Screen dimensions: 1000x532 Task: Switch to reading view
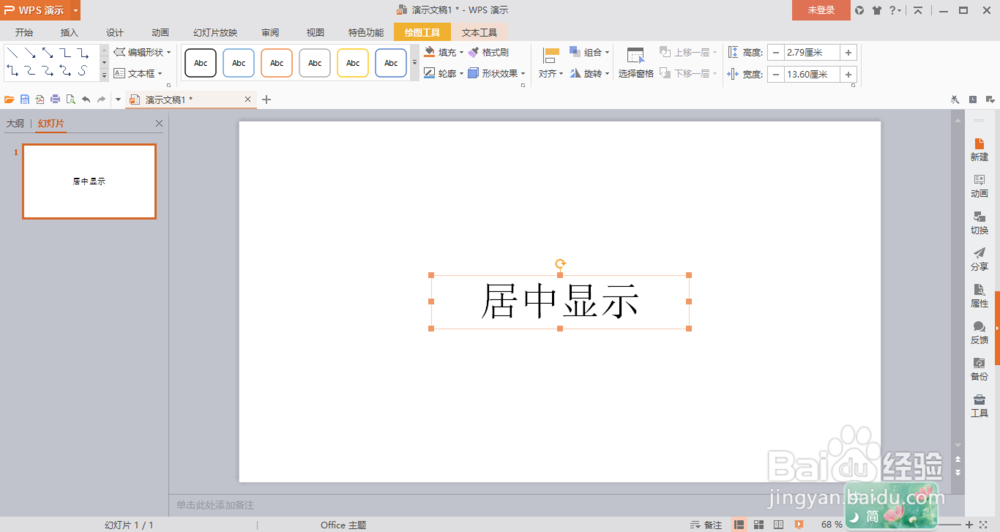[779, 524]
